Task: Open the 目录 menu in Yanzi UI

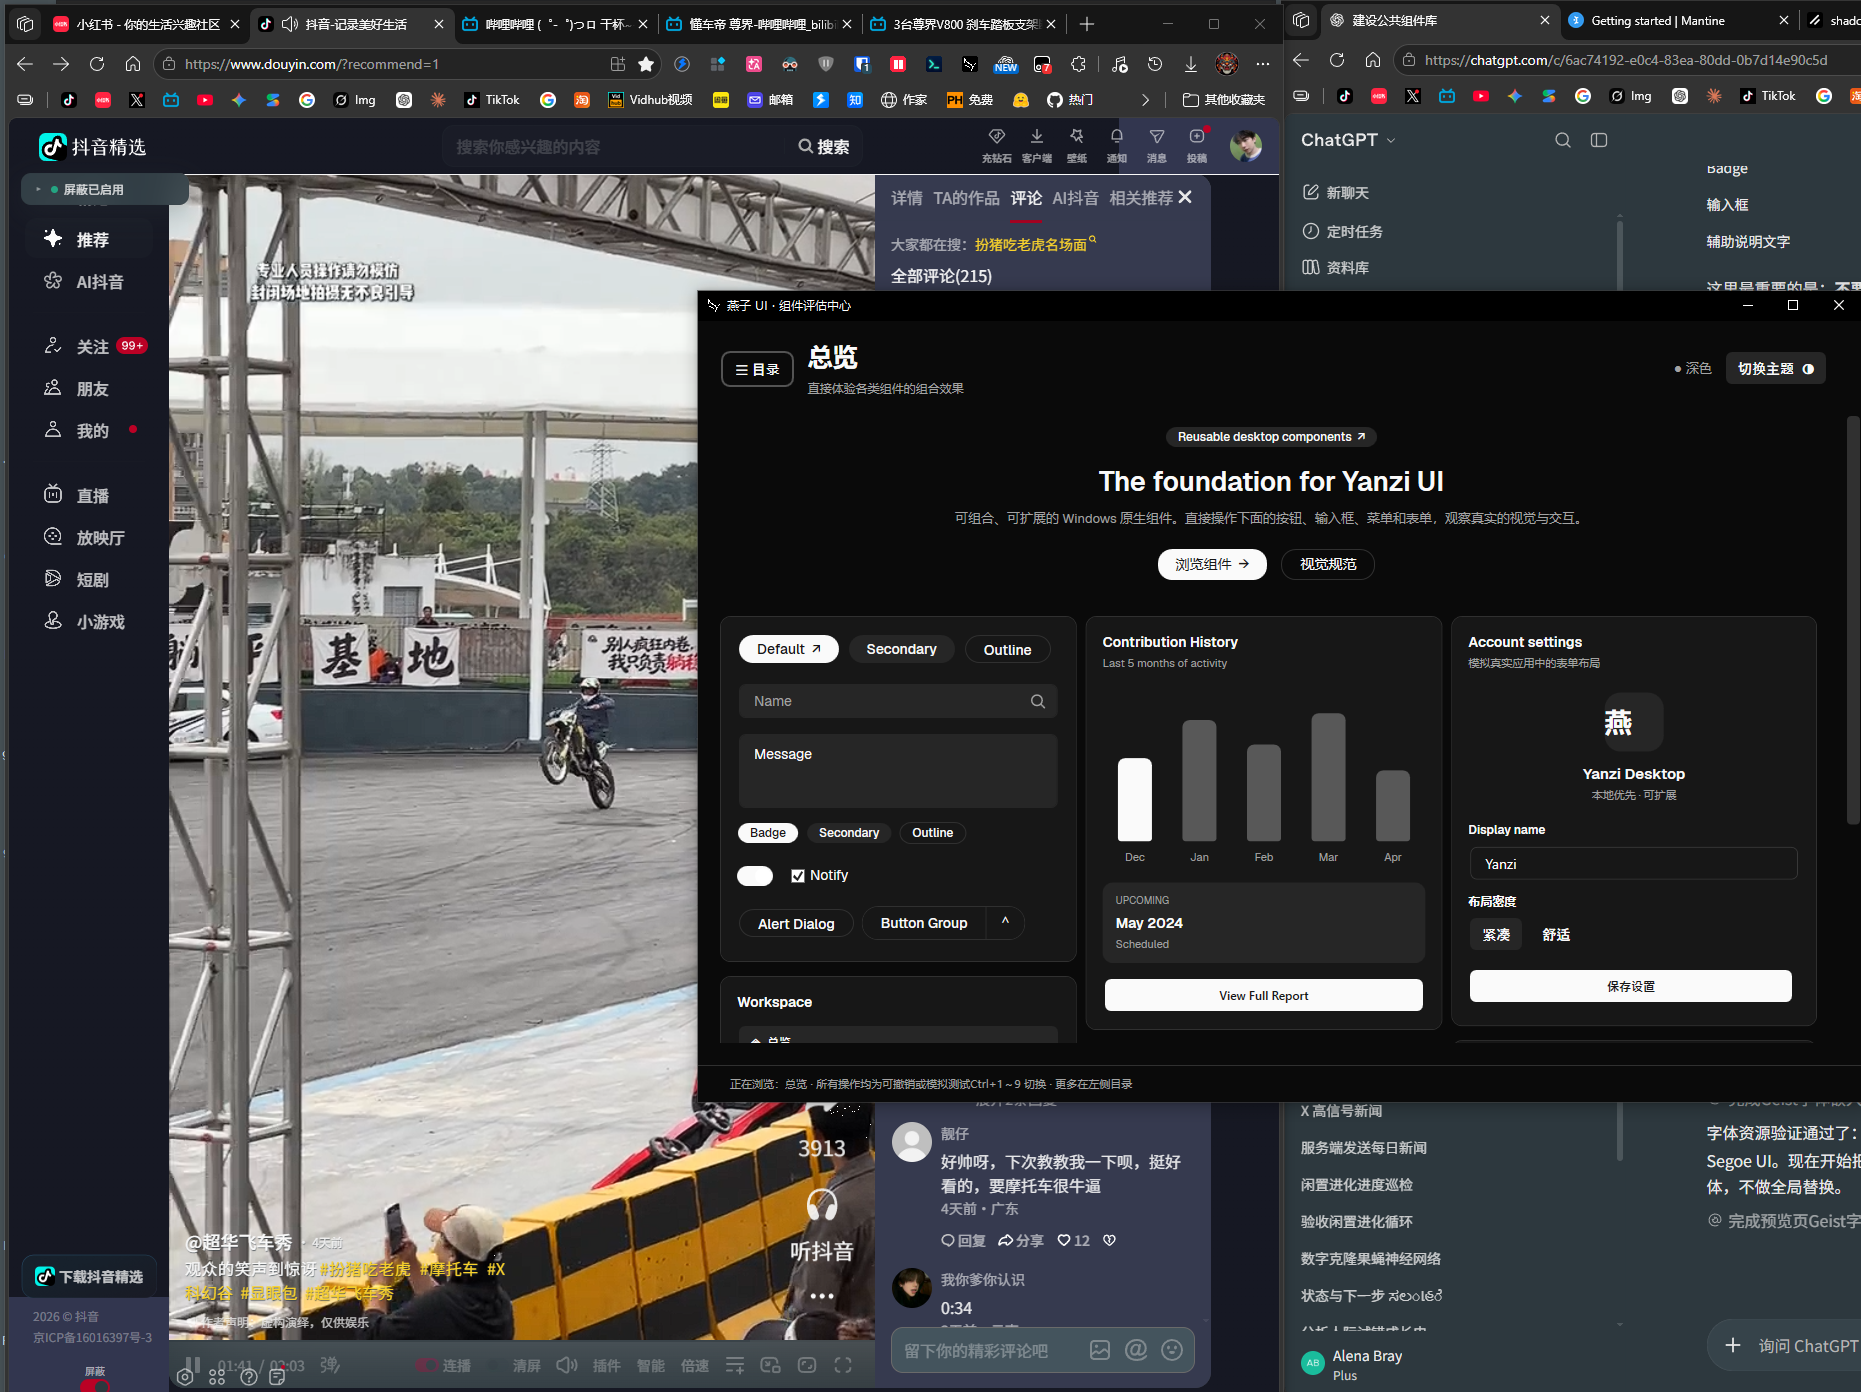Action: 757,369
